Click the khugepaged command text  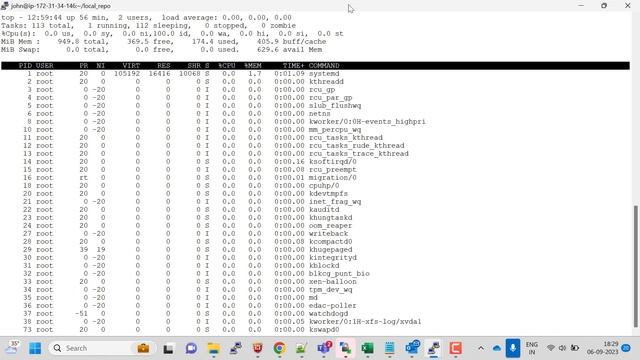pyautogui.click(x=330, y=250)
